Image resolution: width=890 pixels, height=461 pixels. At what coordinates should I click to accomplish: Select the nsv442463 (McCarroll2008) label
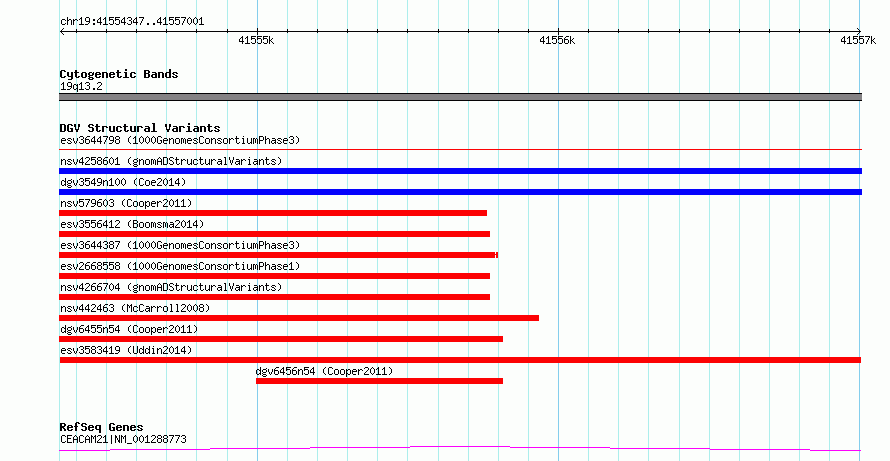click(x=135, y=308)
